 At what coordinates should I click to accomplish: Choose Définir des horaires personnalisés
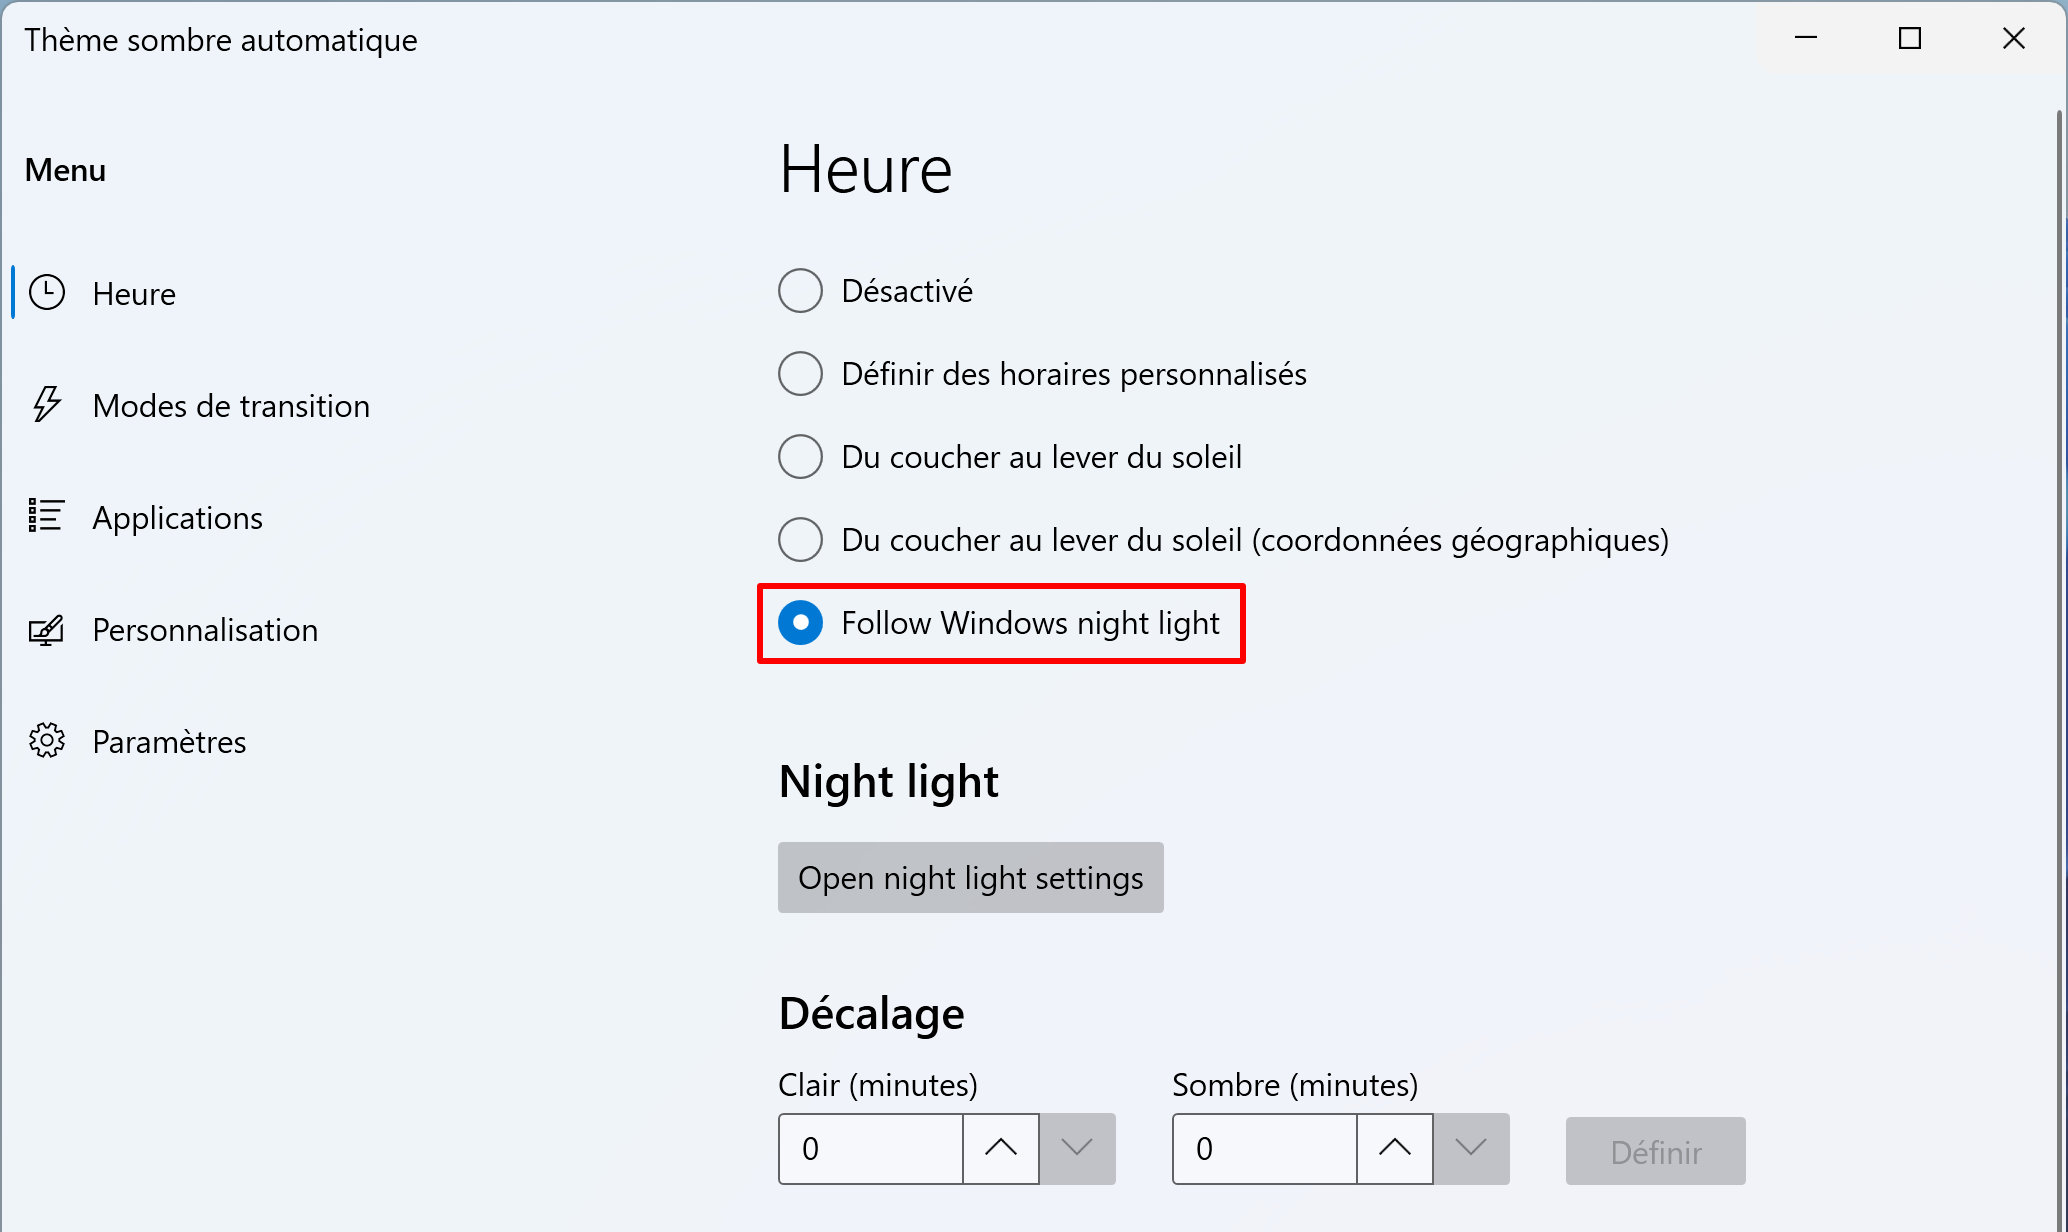[x=1043, y=374]
